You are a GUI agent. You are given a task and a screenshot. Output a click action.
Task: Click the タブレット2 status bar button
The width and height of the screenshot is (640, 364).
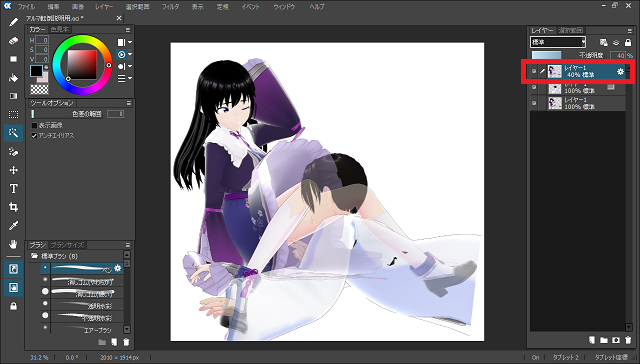coord(565,357)
